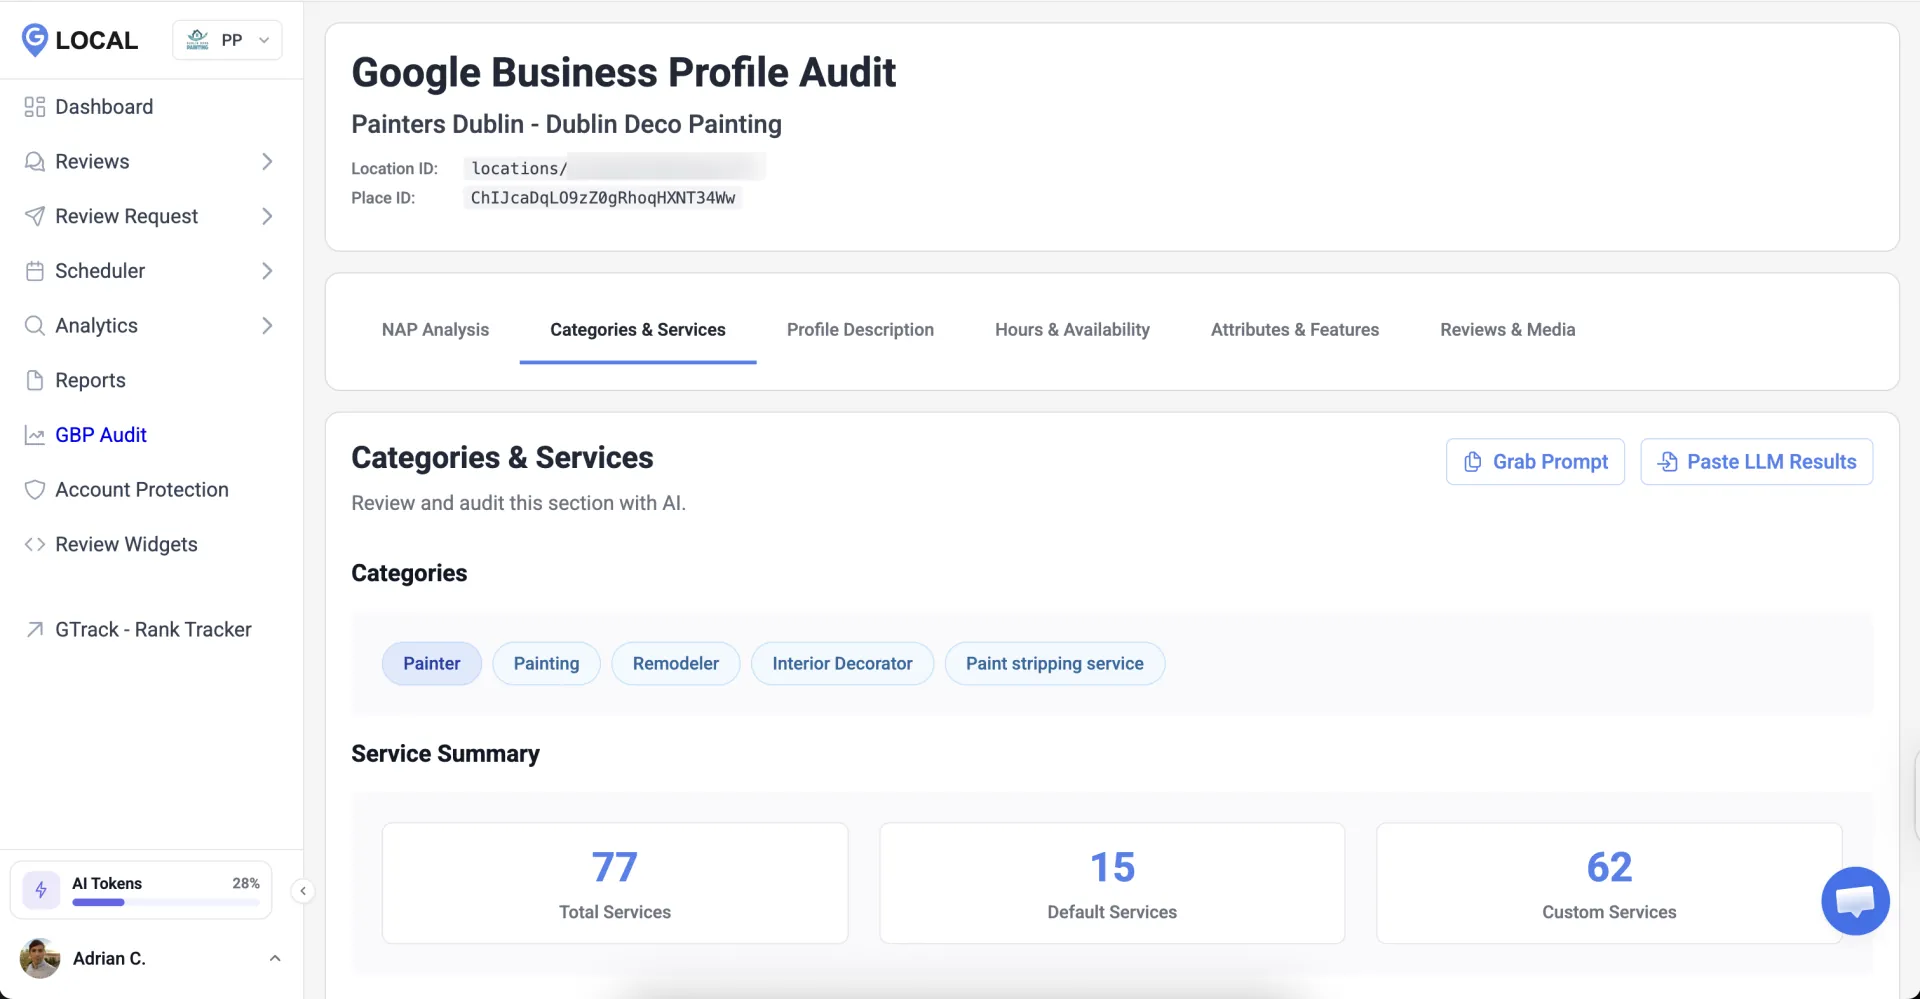Click the GBP Audit chart icon
This screenshot has height=999, width=1920.
(35, 435)
